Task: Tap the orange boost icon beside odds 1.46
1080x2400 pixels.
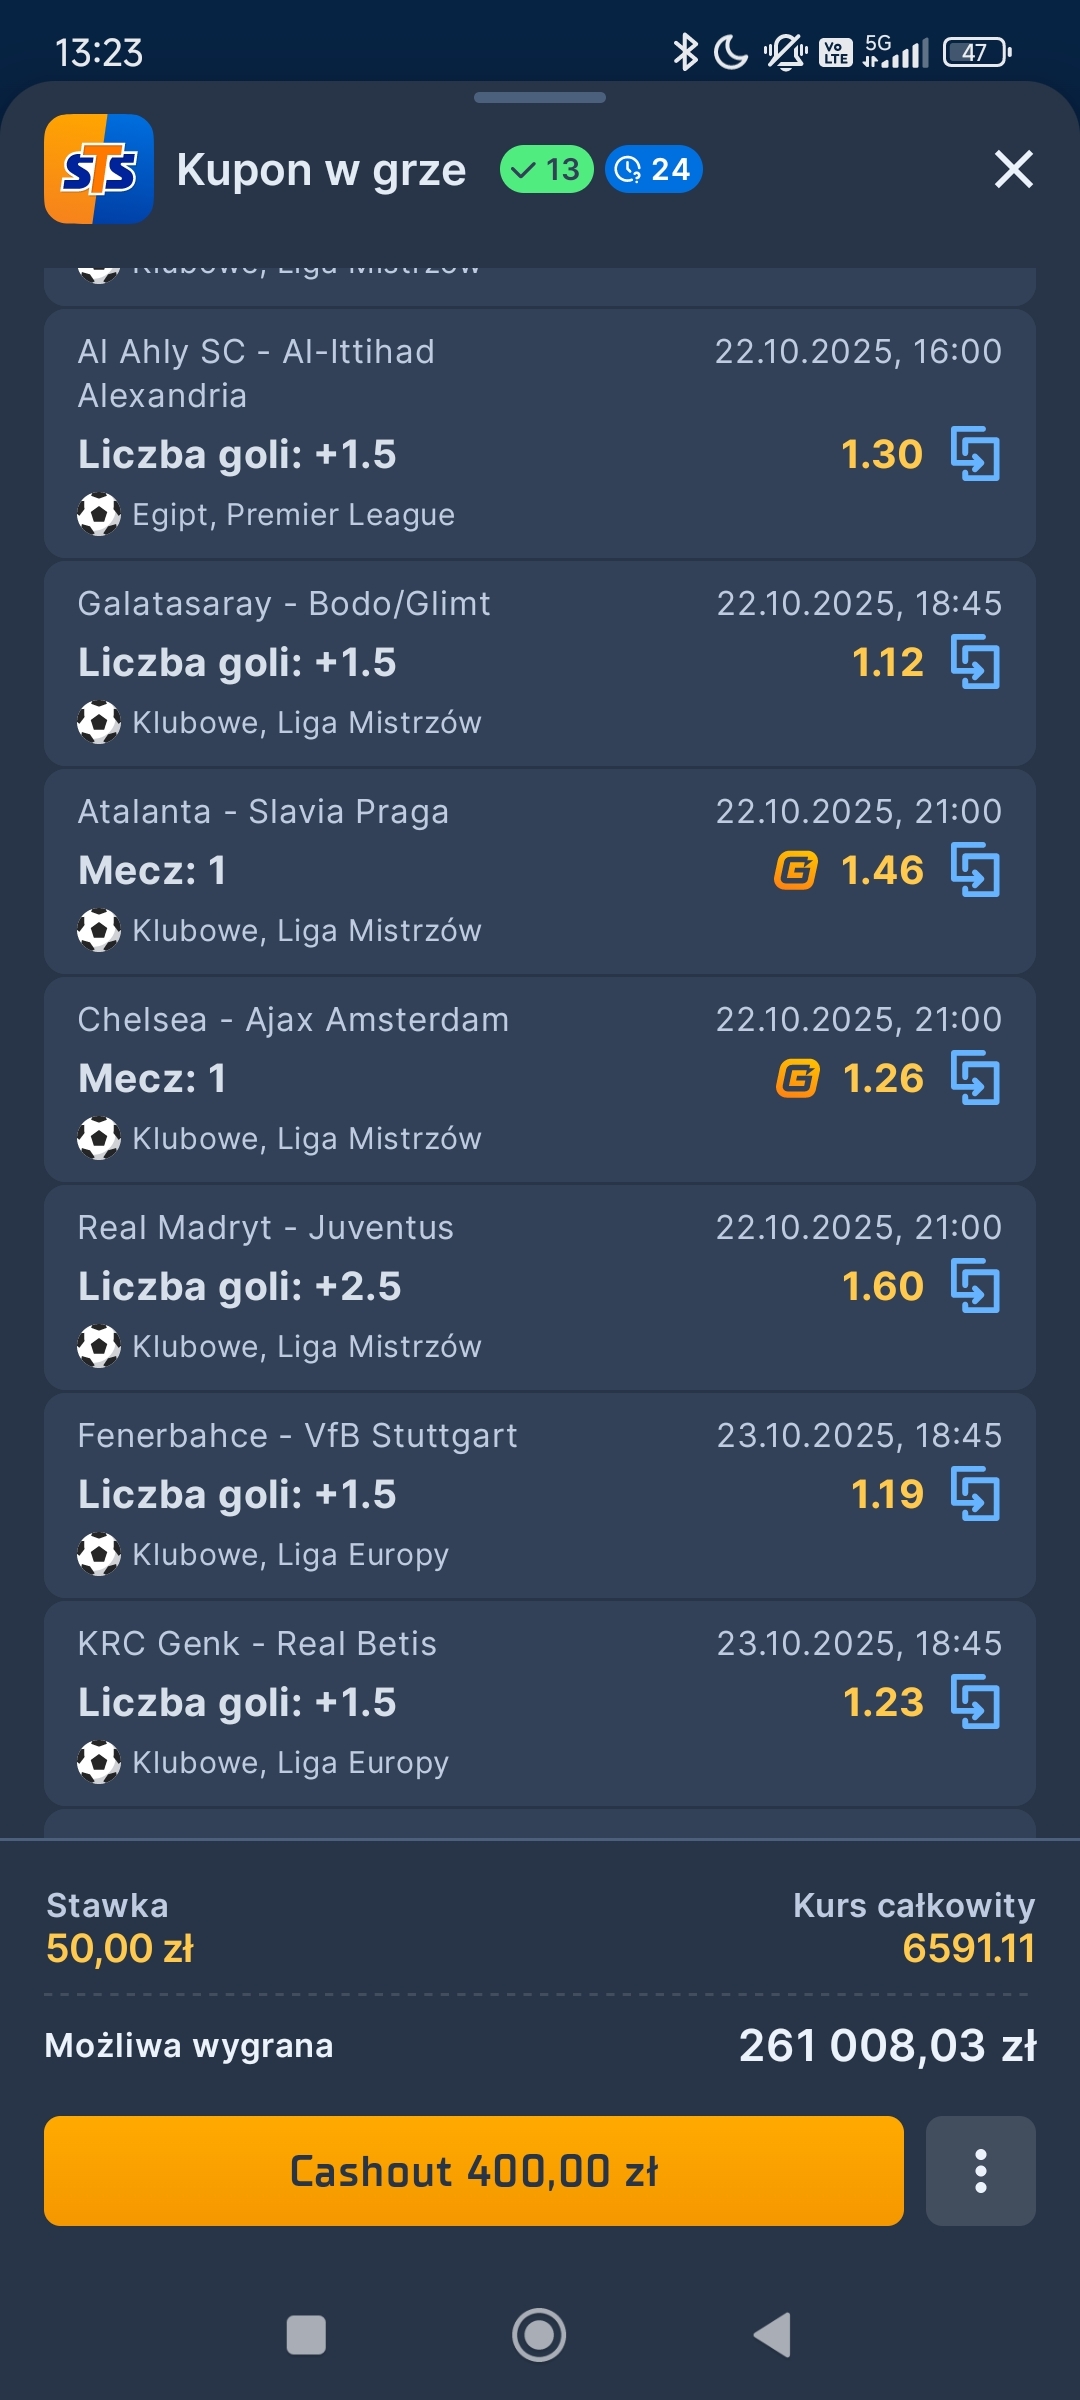Action: [796, 870]
